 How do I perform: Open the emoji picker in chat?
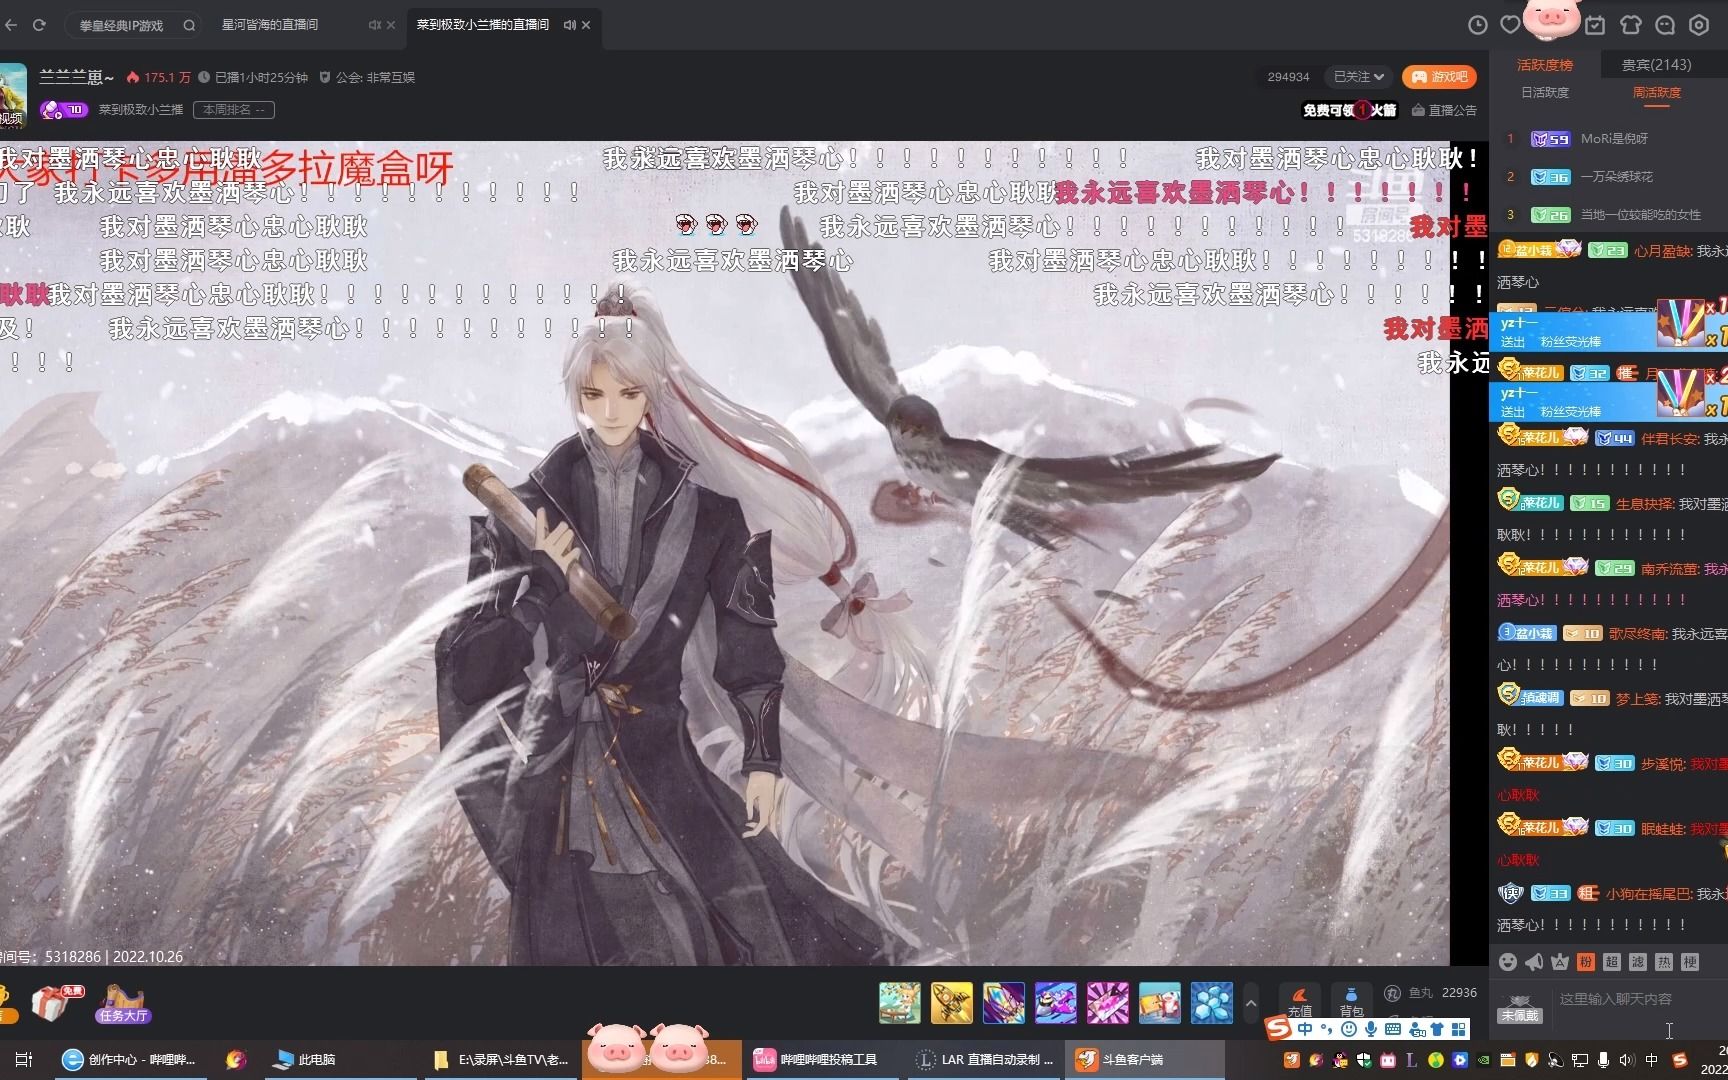(1508, 962)
